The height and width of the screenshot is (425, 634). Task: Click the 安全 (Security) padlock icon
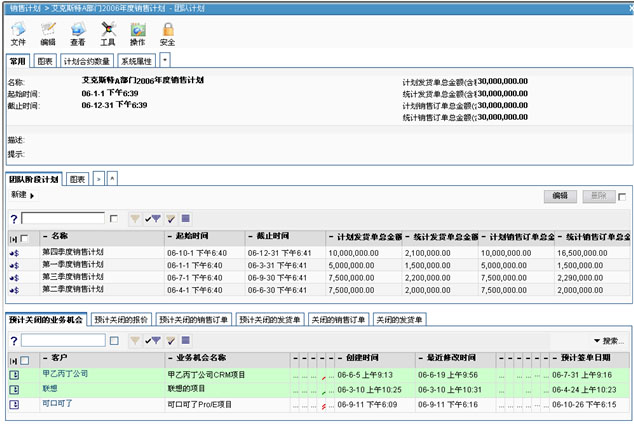167,29
